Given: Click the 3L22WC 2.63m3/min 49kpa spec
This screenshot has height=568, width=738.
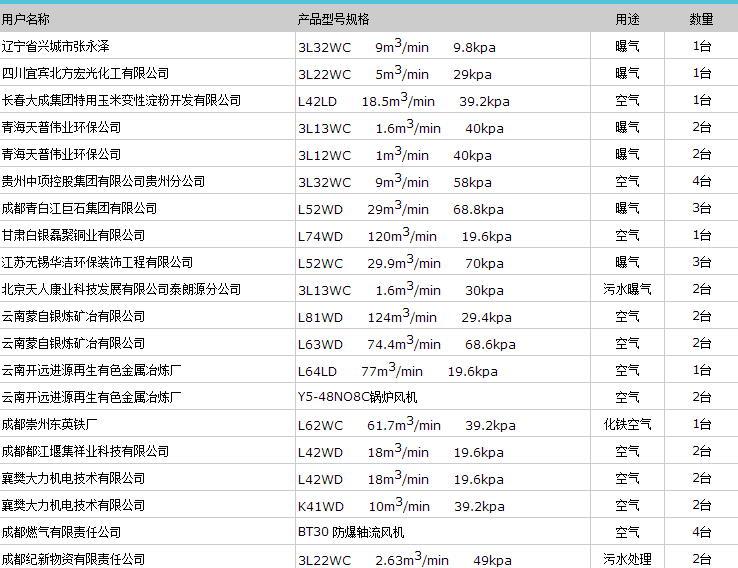Looking at the screenshot, I should click(405, 559).
